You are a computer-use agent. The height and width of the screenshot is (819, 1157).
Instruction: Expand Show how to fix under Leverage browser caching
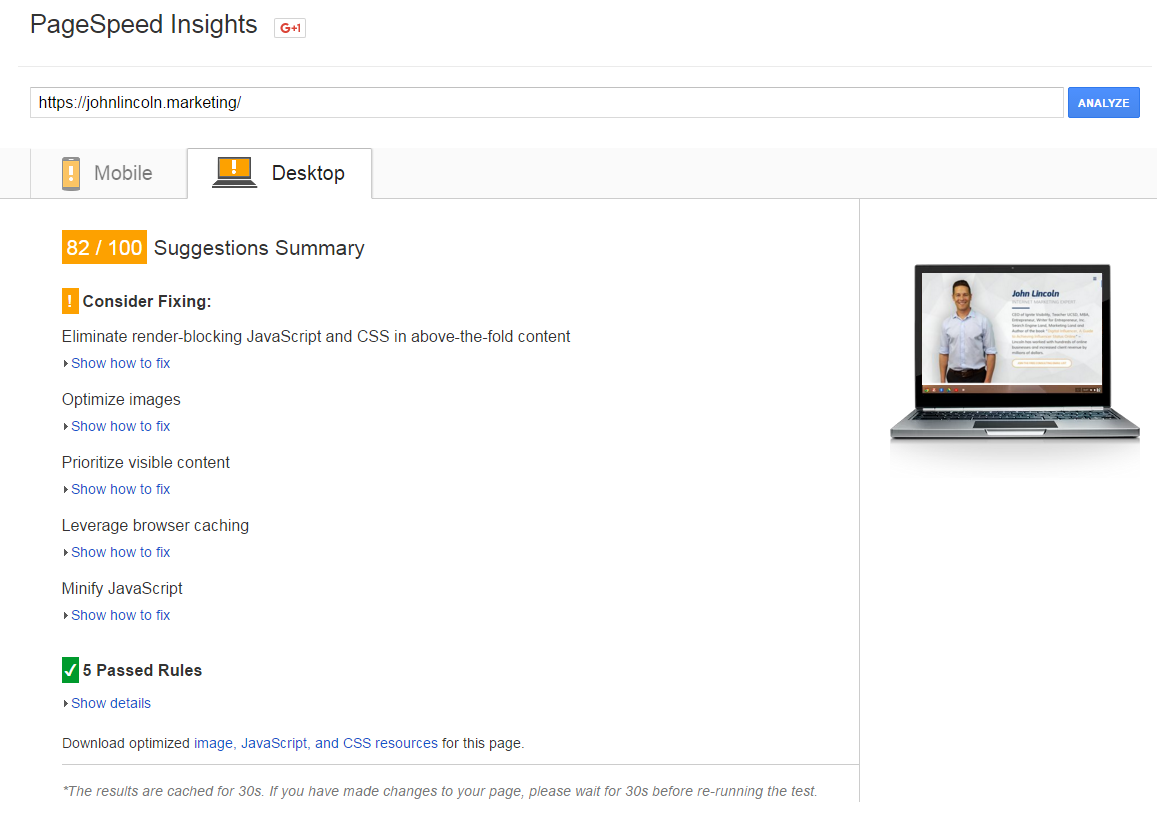click(120, 552)
